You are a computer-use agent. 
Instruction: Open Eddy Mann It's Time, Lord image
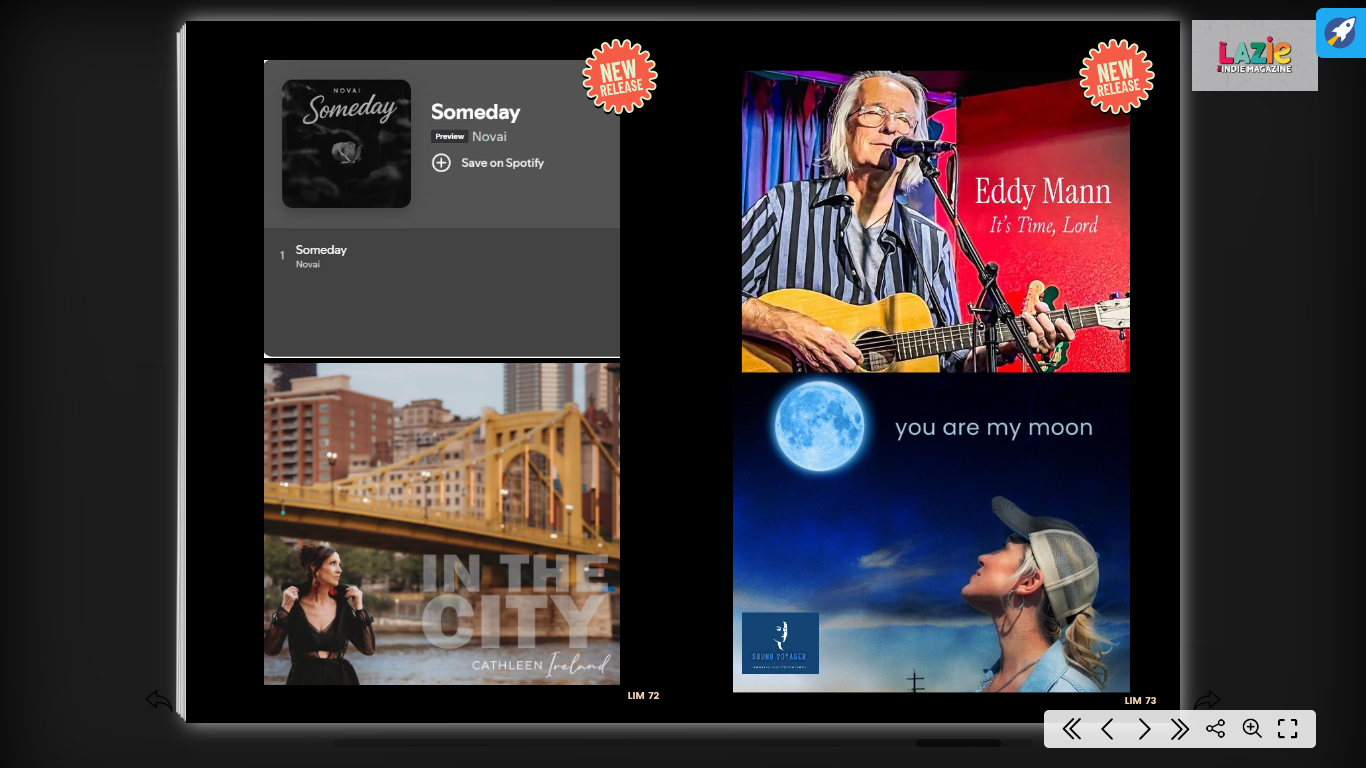935,221
